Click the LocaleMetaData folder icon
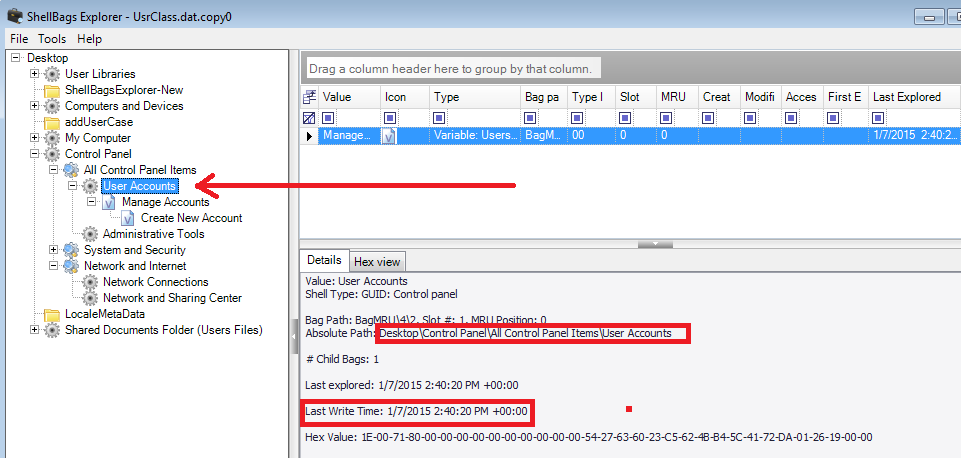Image resolution: width=961 pixels, height=458 pixels. pos(52,314)
